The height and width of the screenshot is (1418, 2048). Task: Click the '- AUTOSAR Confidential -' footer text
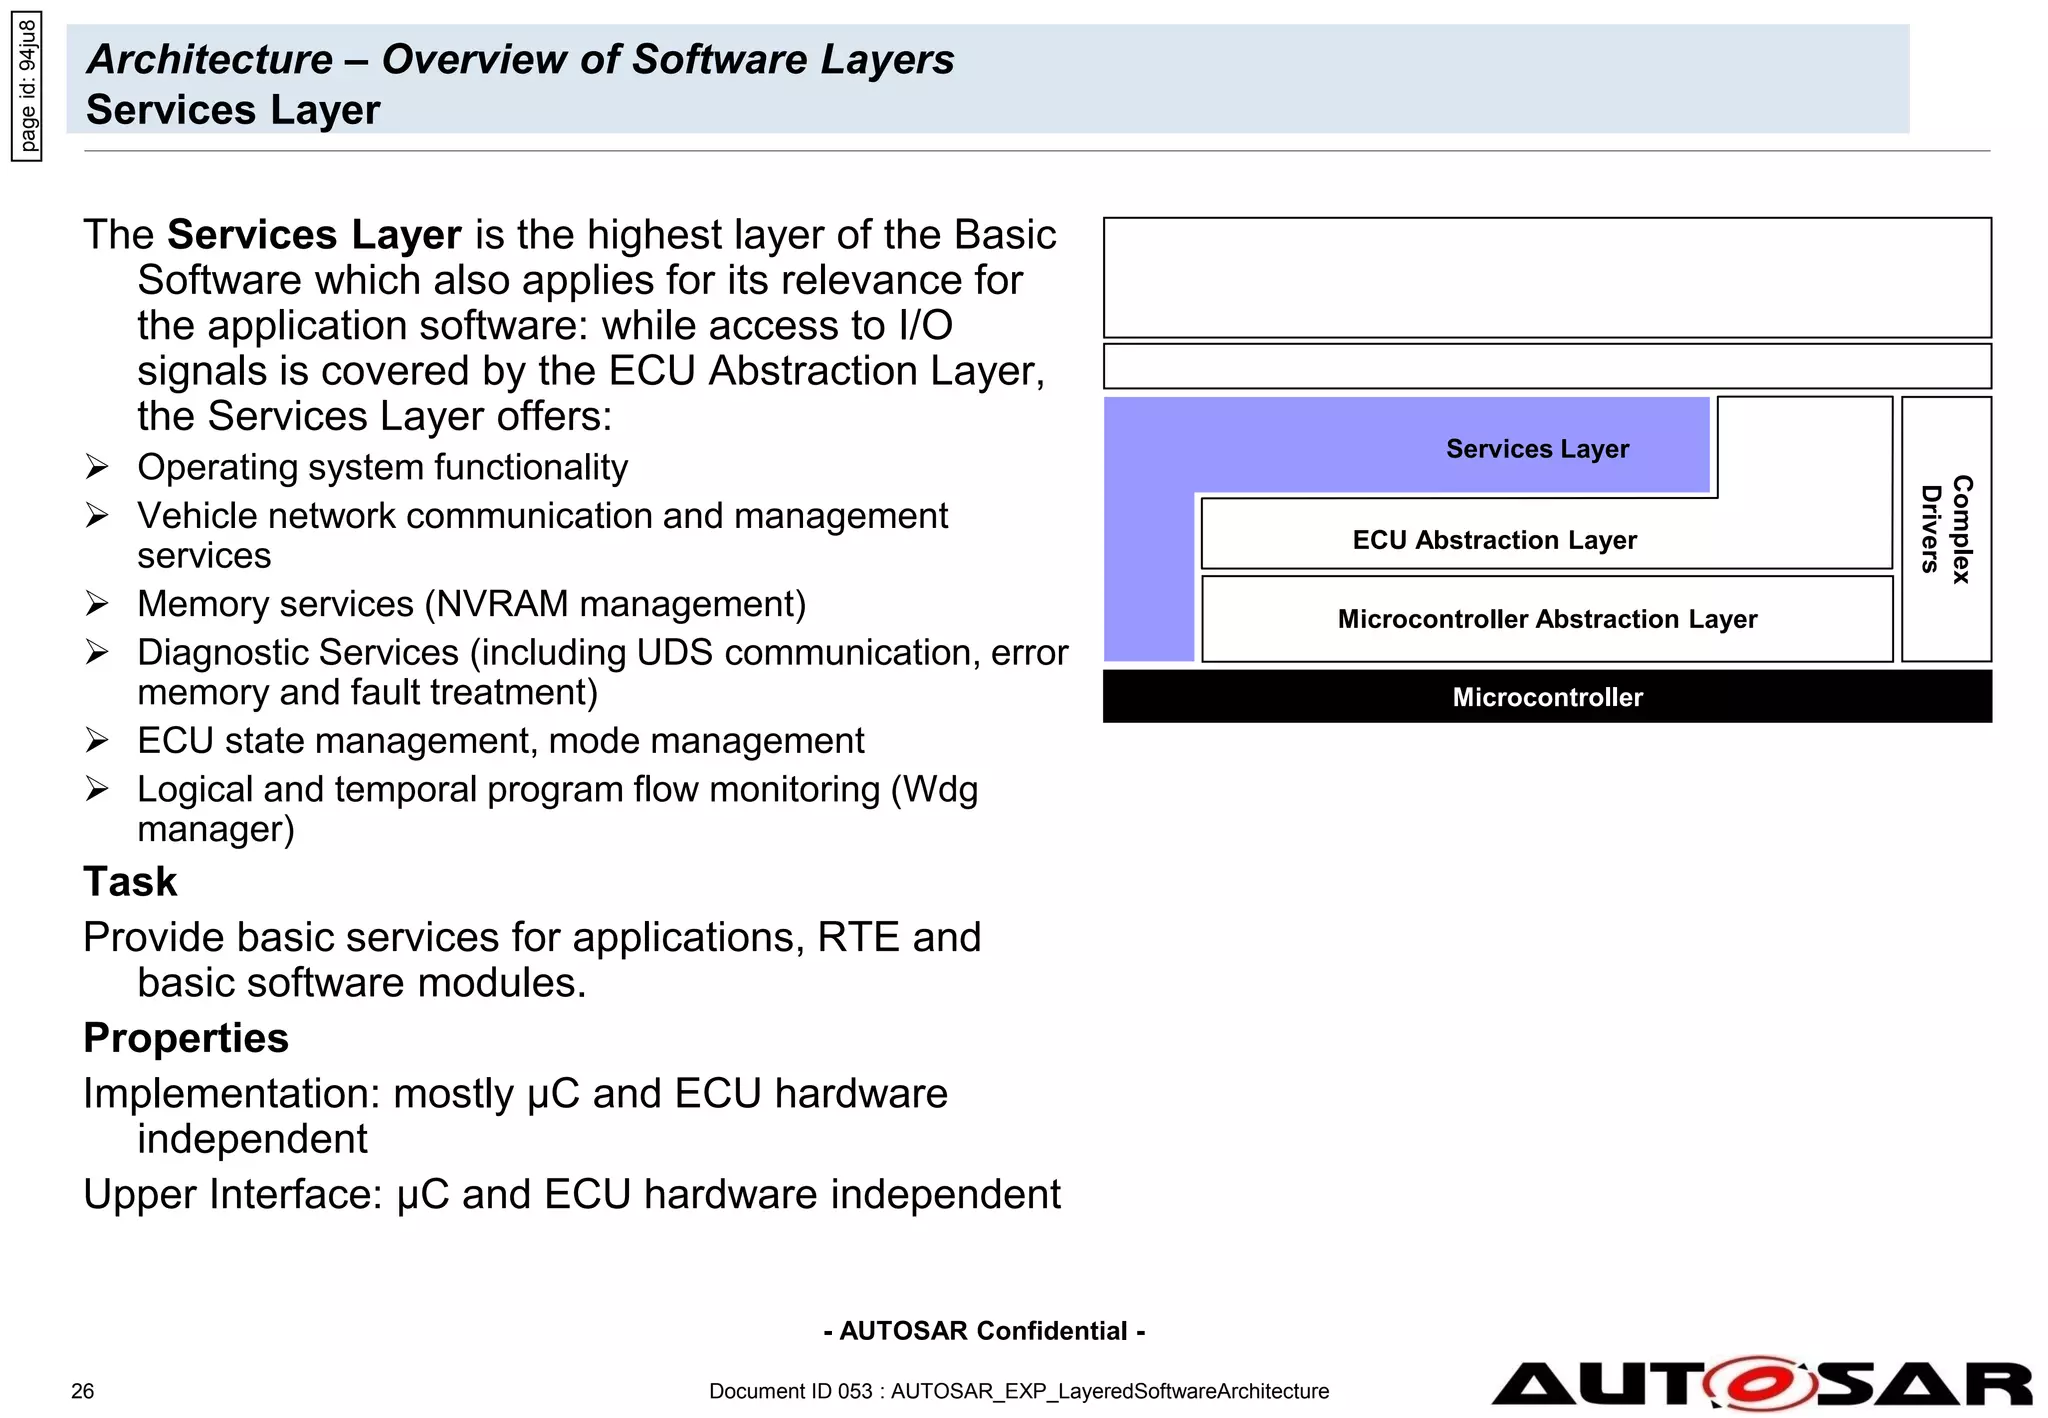coord(984,1331)
